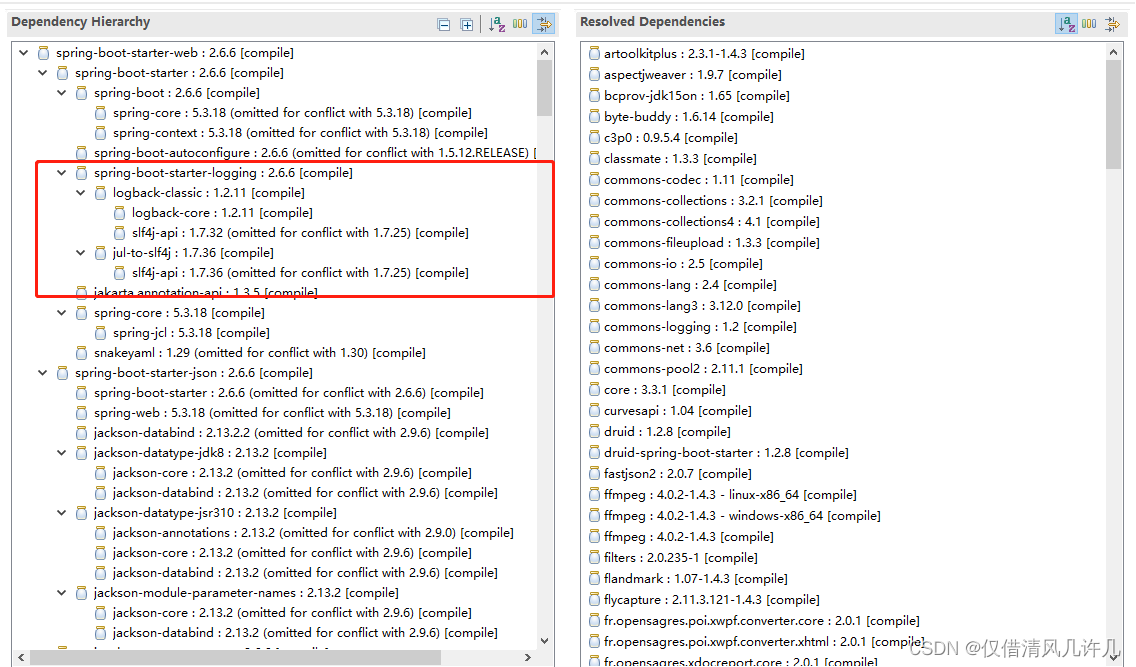
Task: Click jar icon of classmate : 1.3.3
Action: click(x=595, y=159)
